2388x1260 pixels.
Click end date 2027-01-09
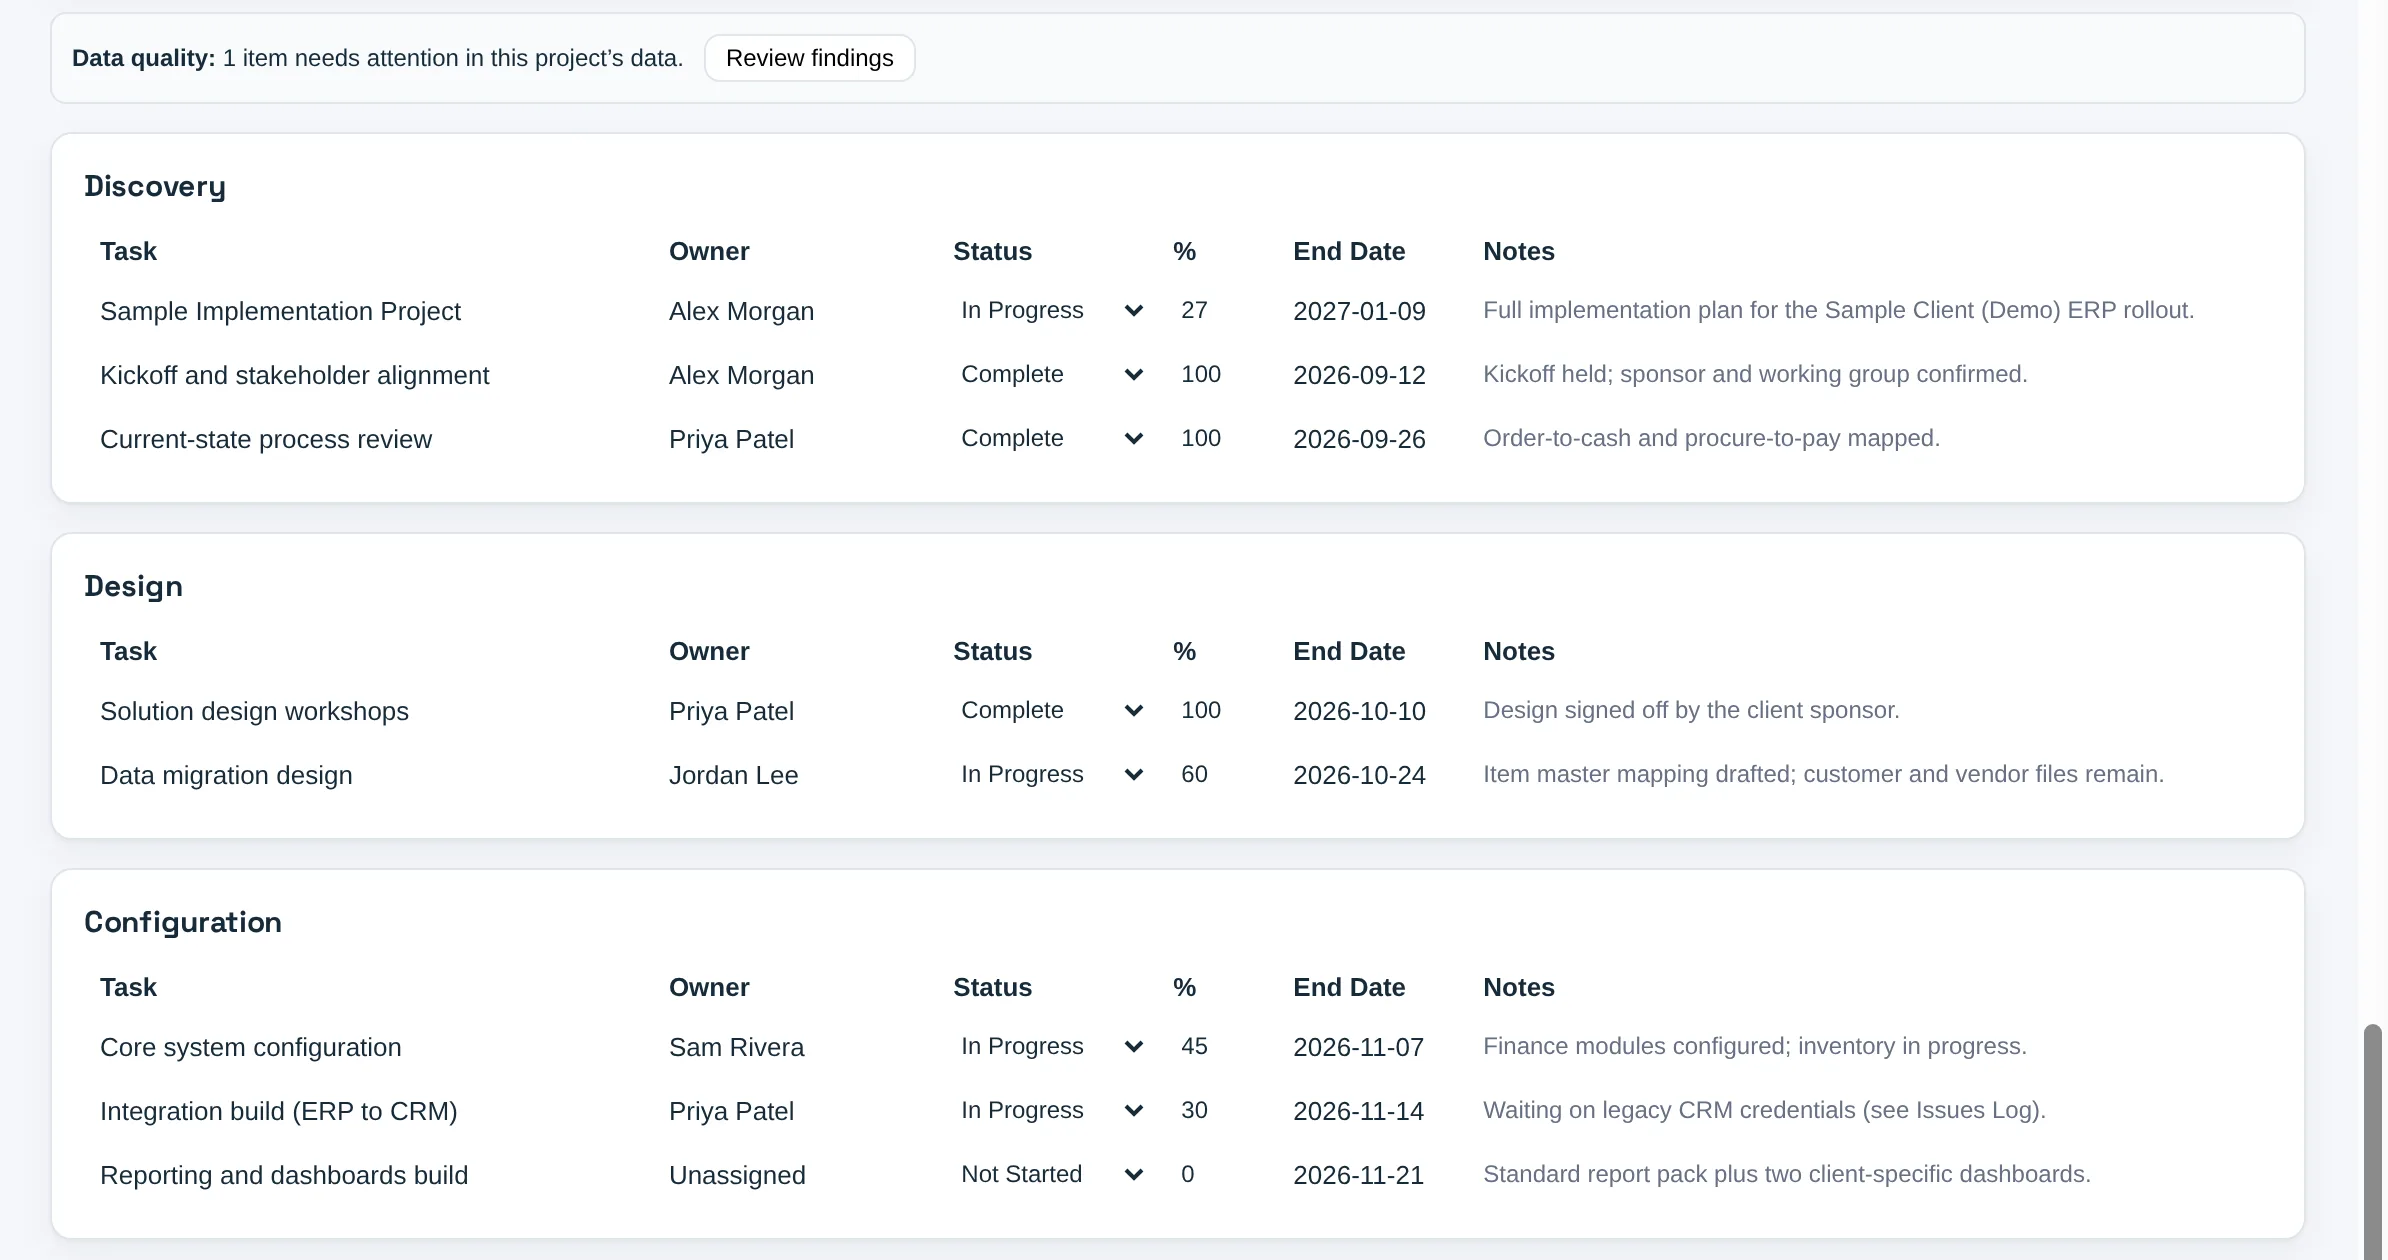pyautogui.click(x=1359, y=311)
